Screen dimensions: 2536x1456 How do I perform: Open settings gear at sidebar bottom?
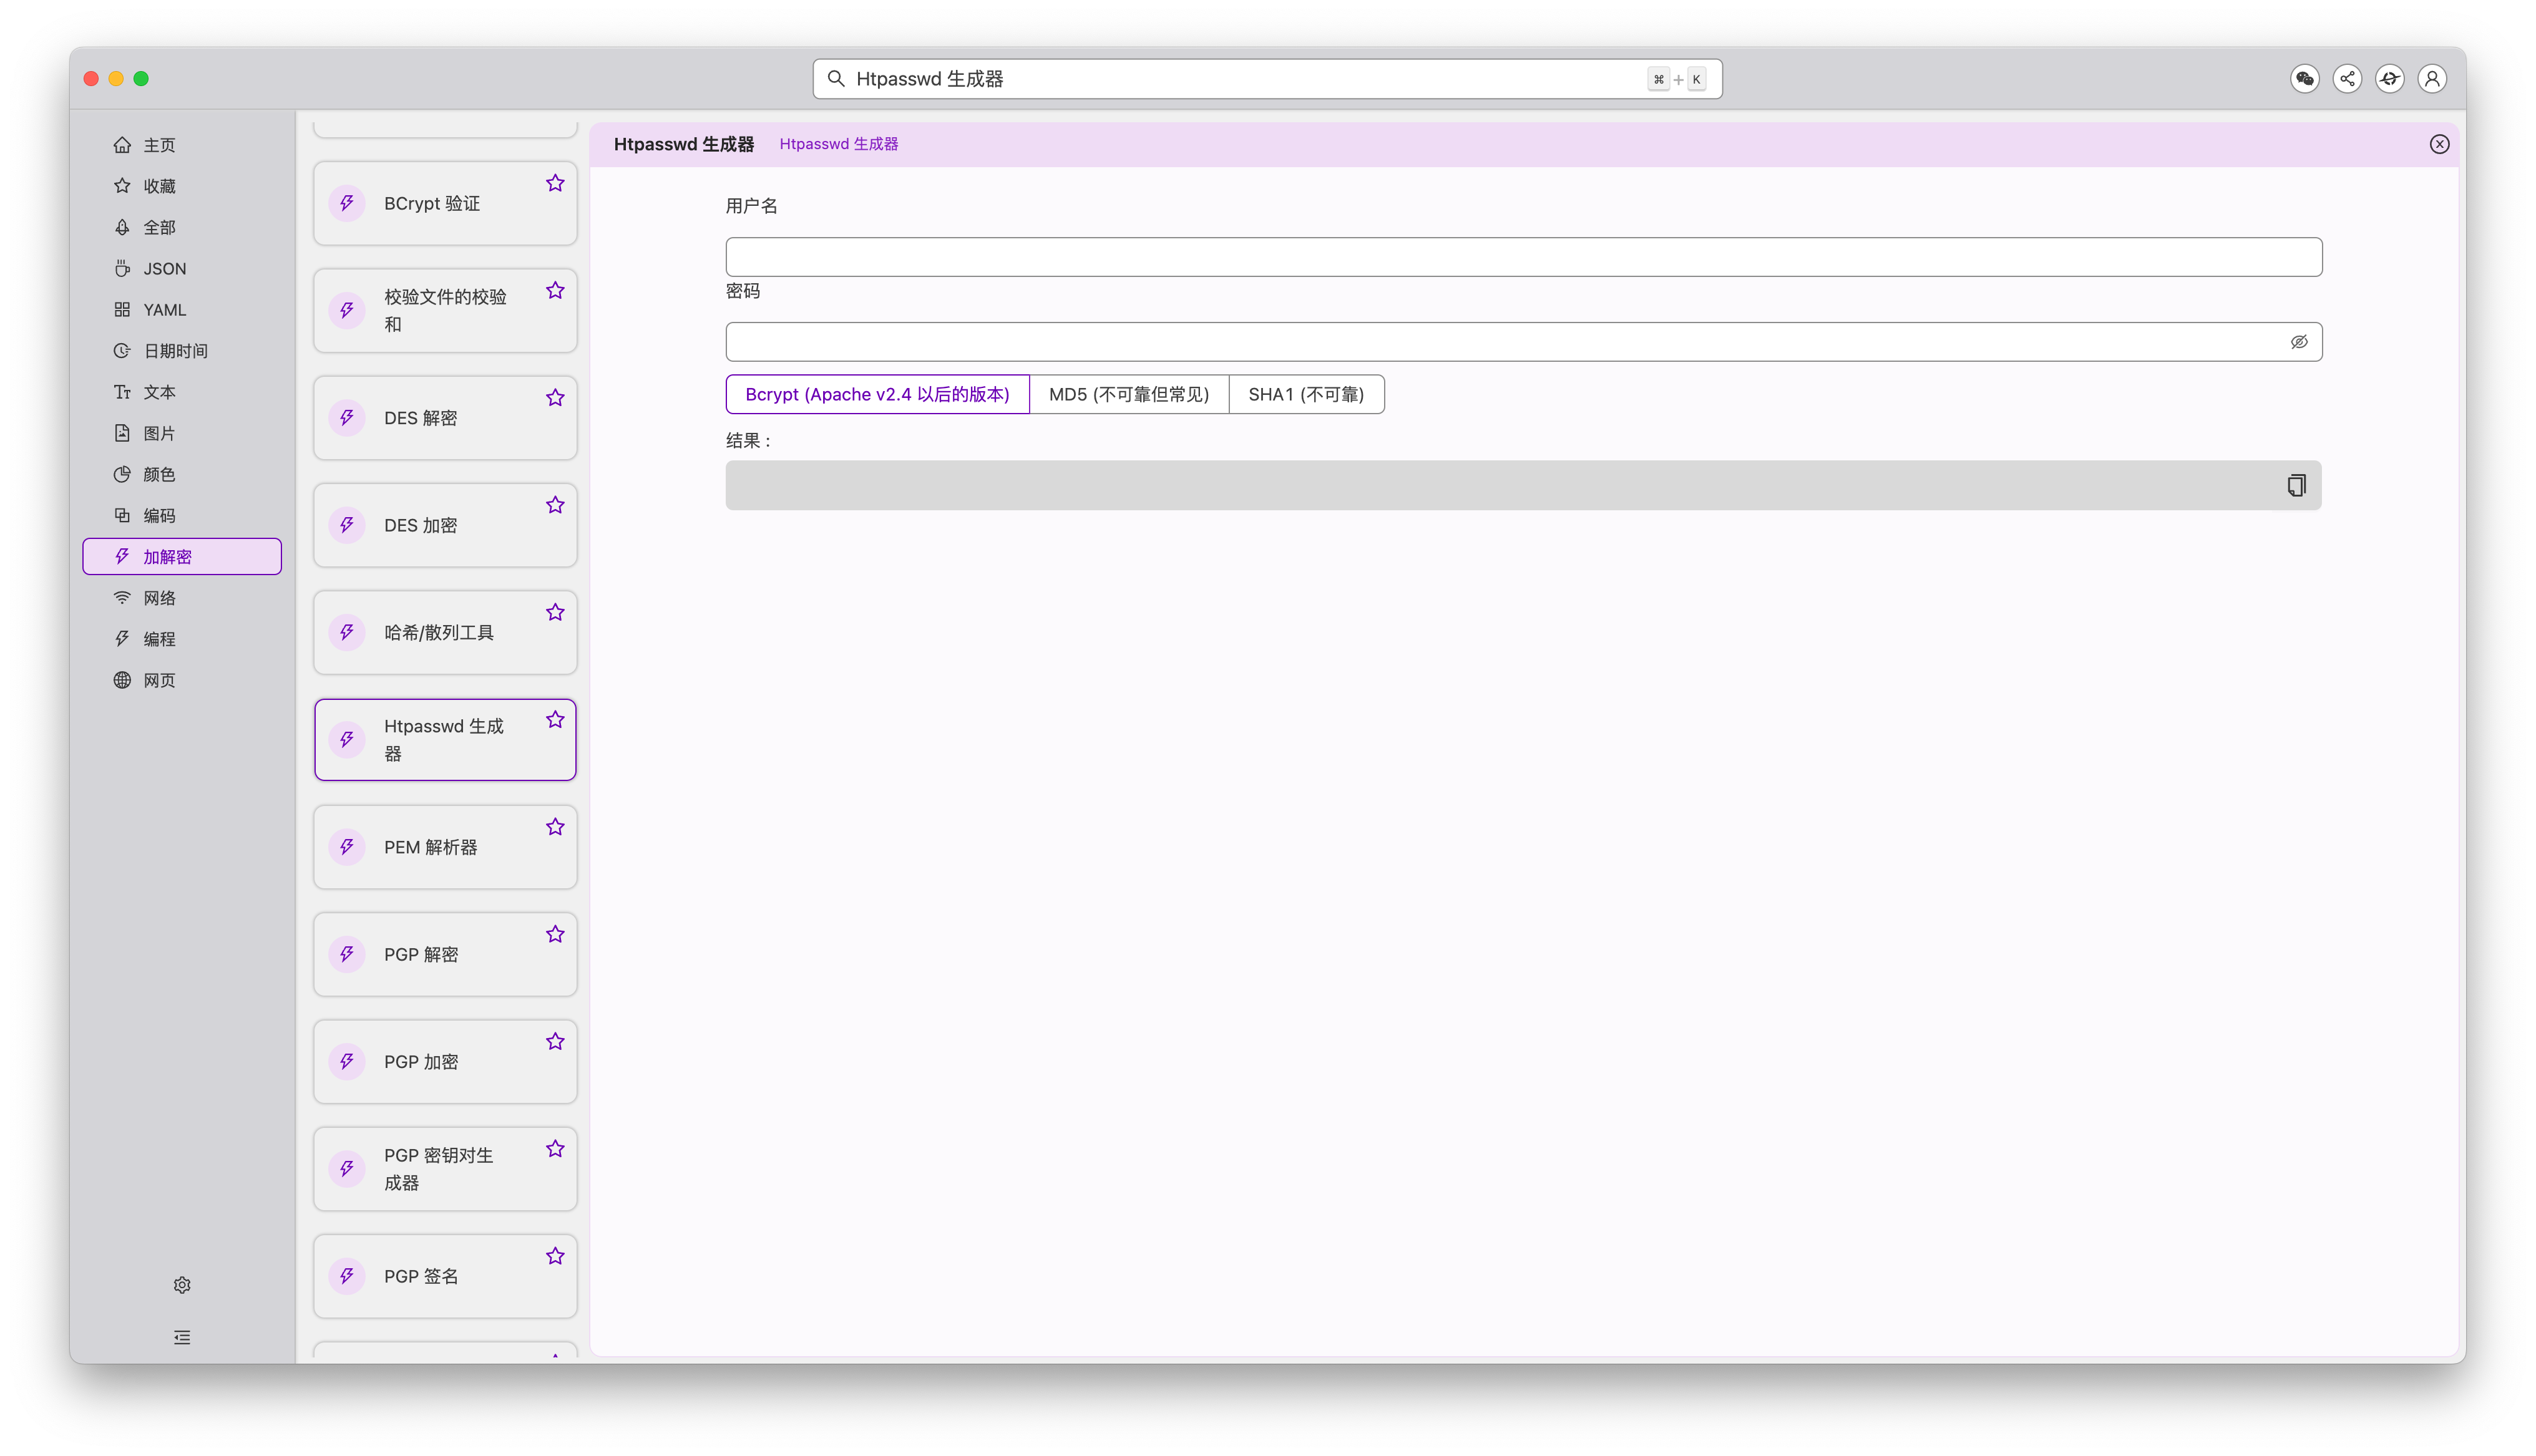[182, 1285]
